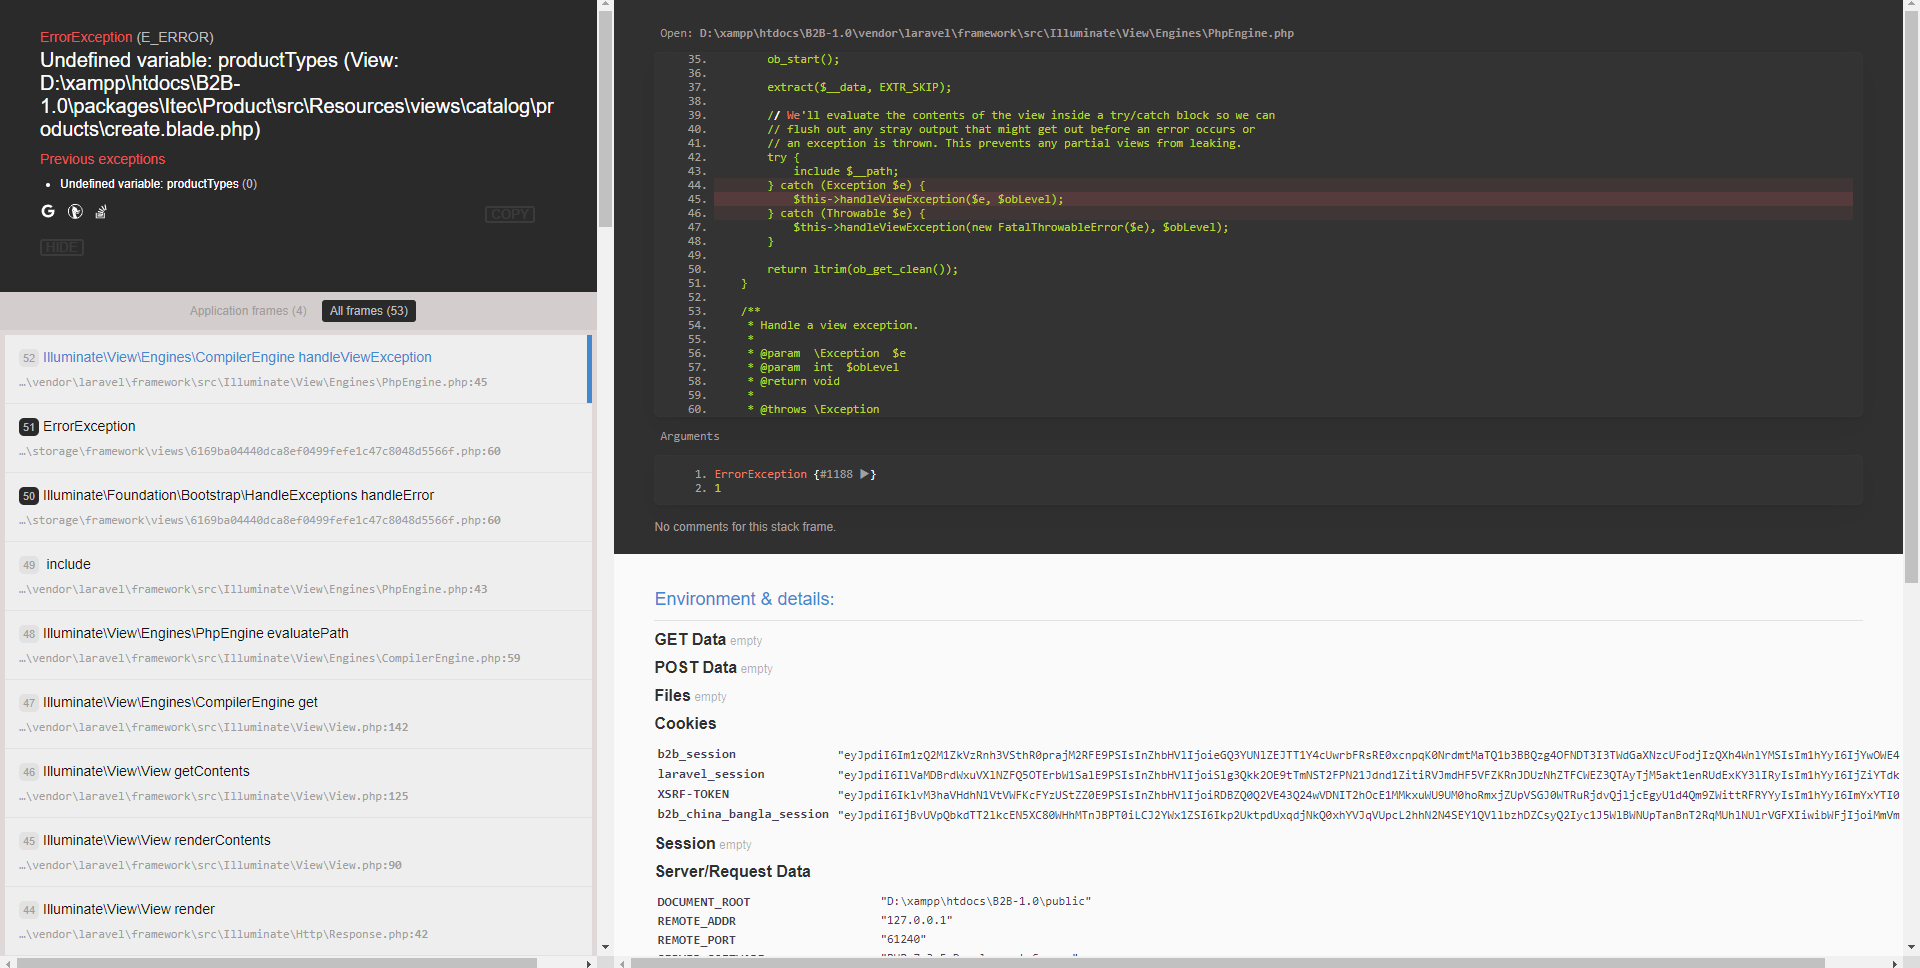Click the Files heading
Screen dimensions: 1920x968
pyautogui.click(x=672, y=695)
